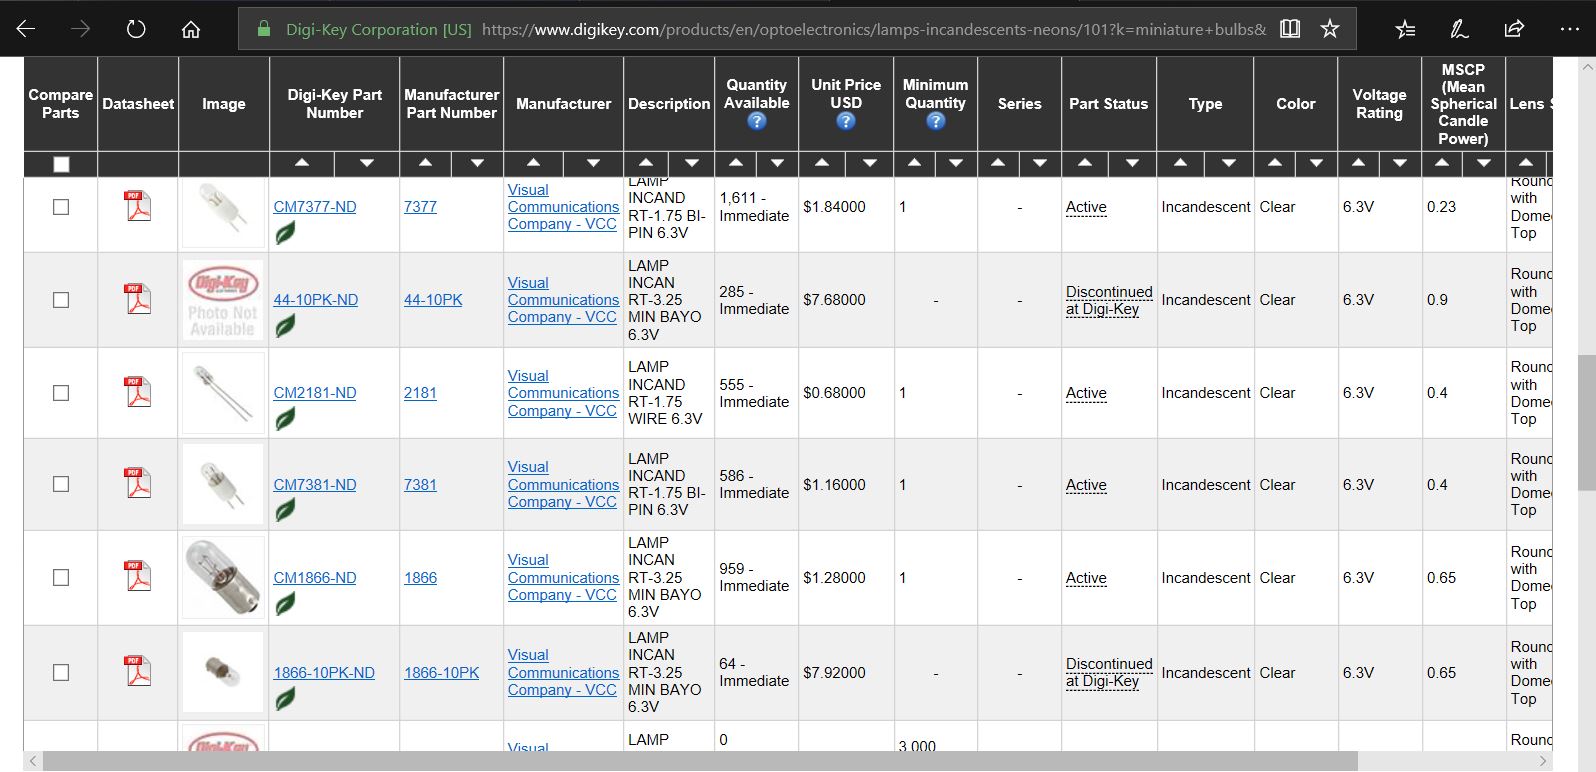
Task: Open Visual Communications Company link for CM1866-ND
Action: [563, 578]
